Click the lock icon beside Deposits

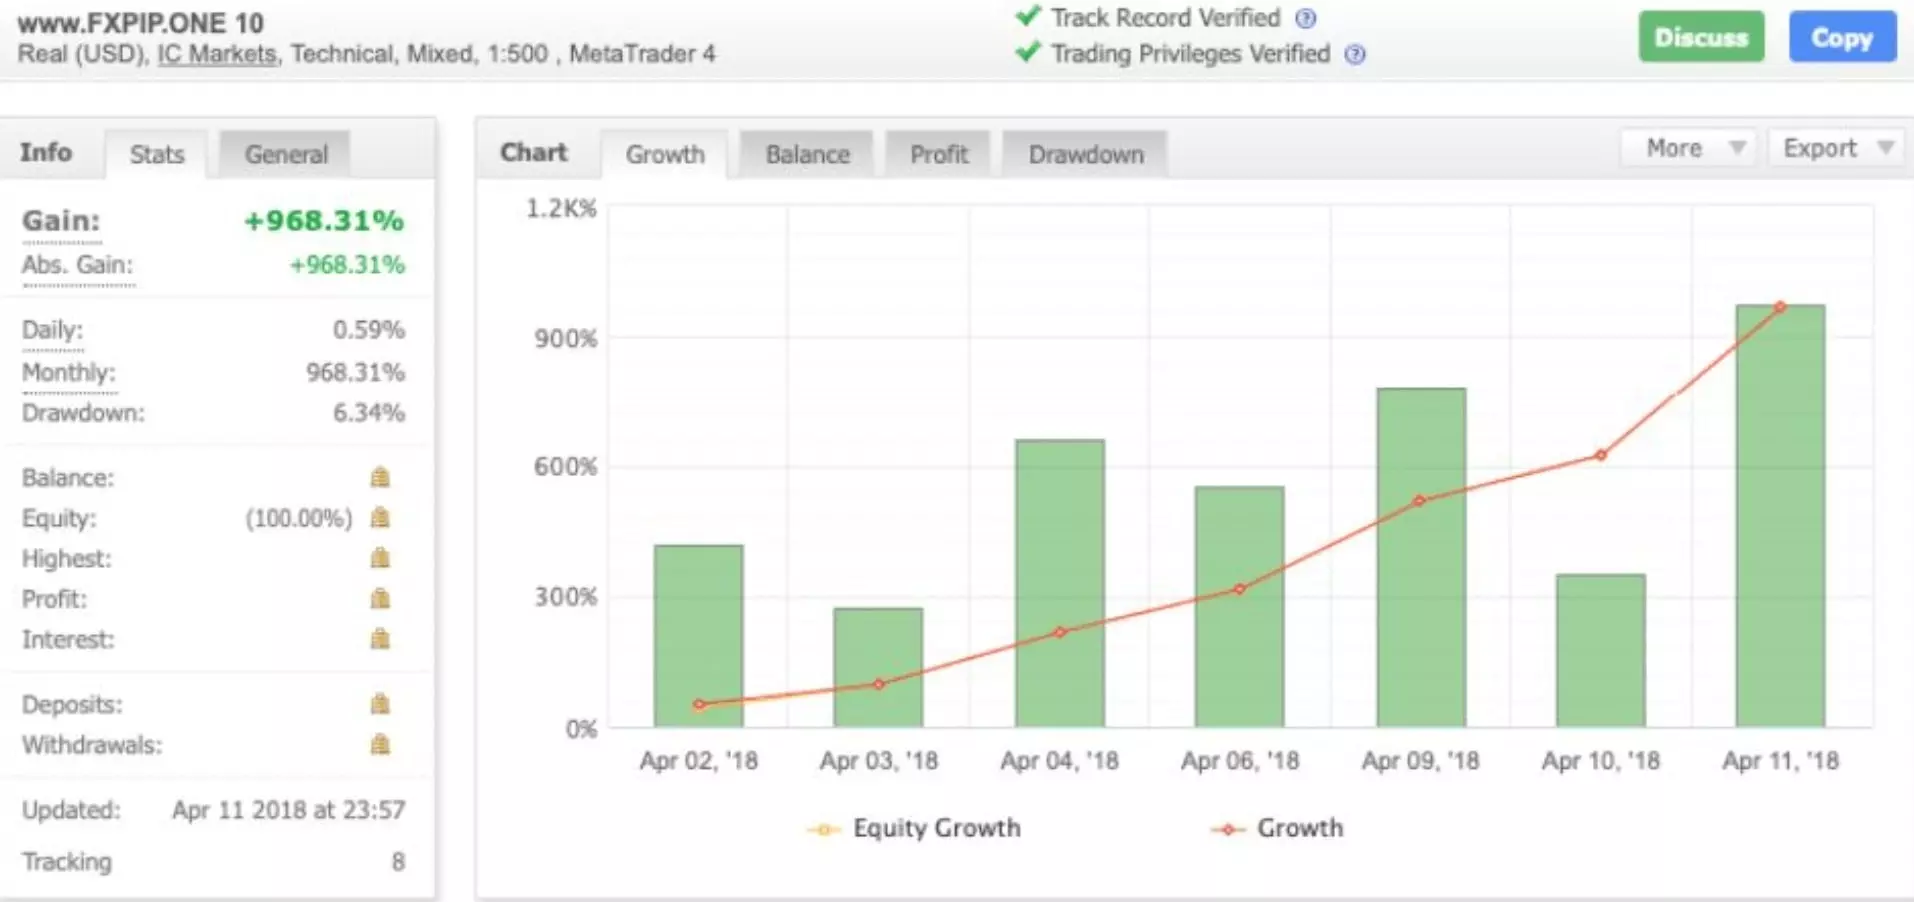[380, 704]
